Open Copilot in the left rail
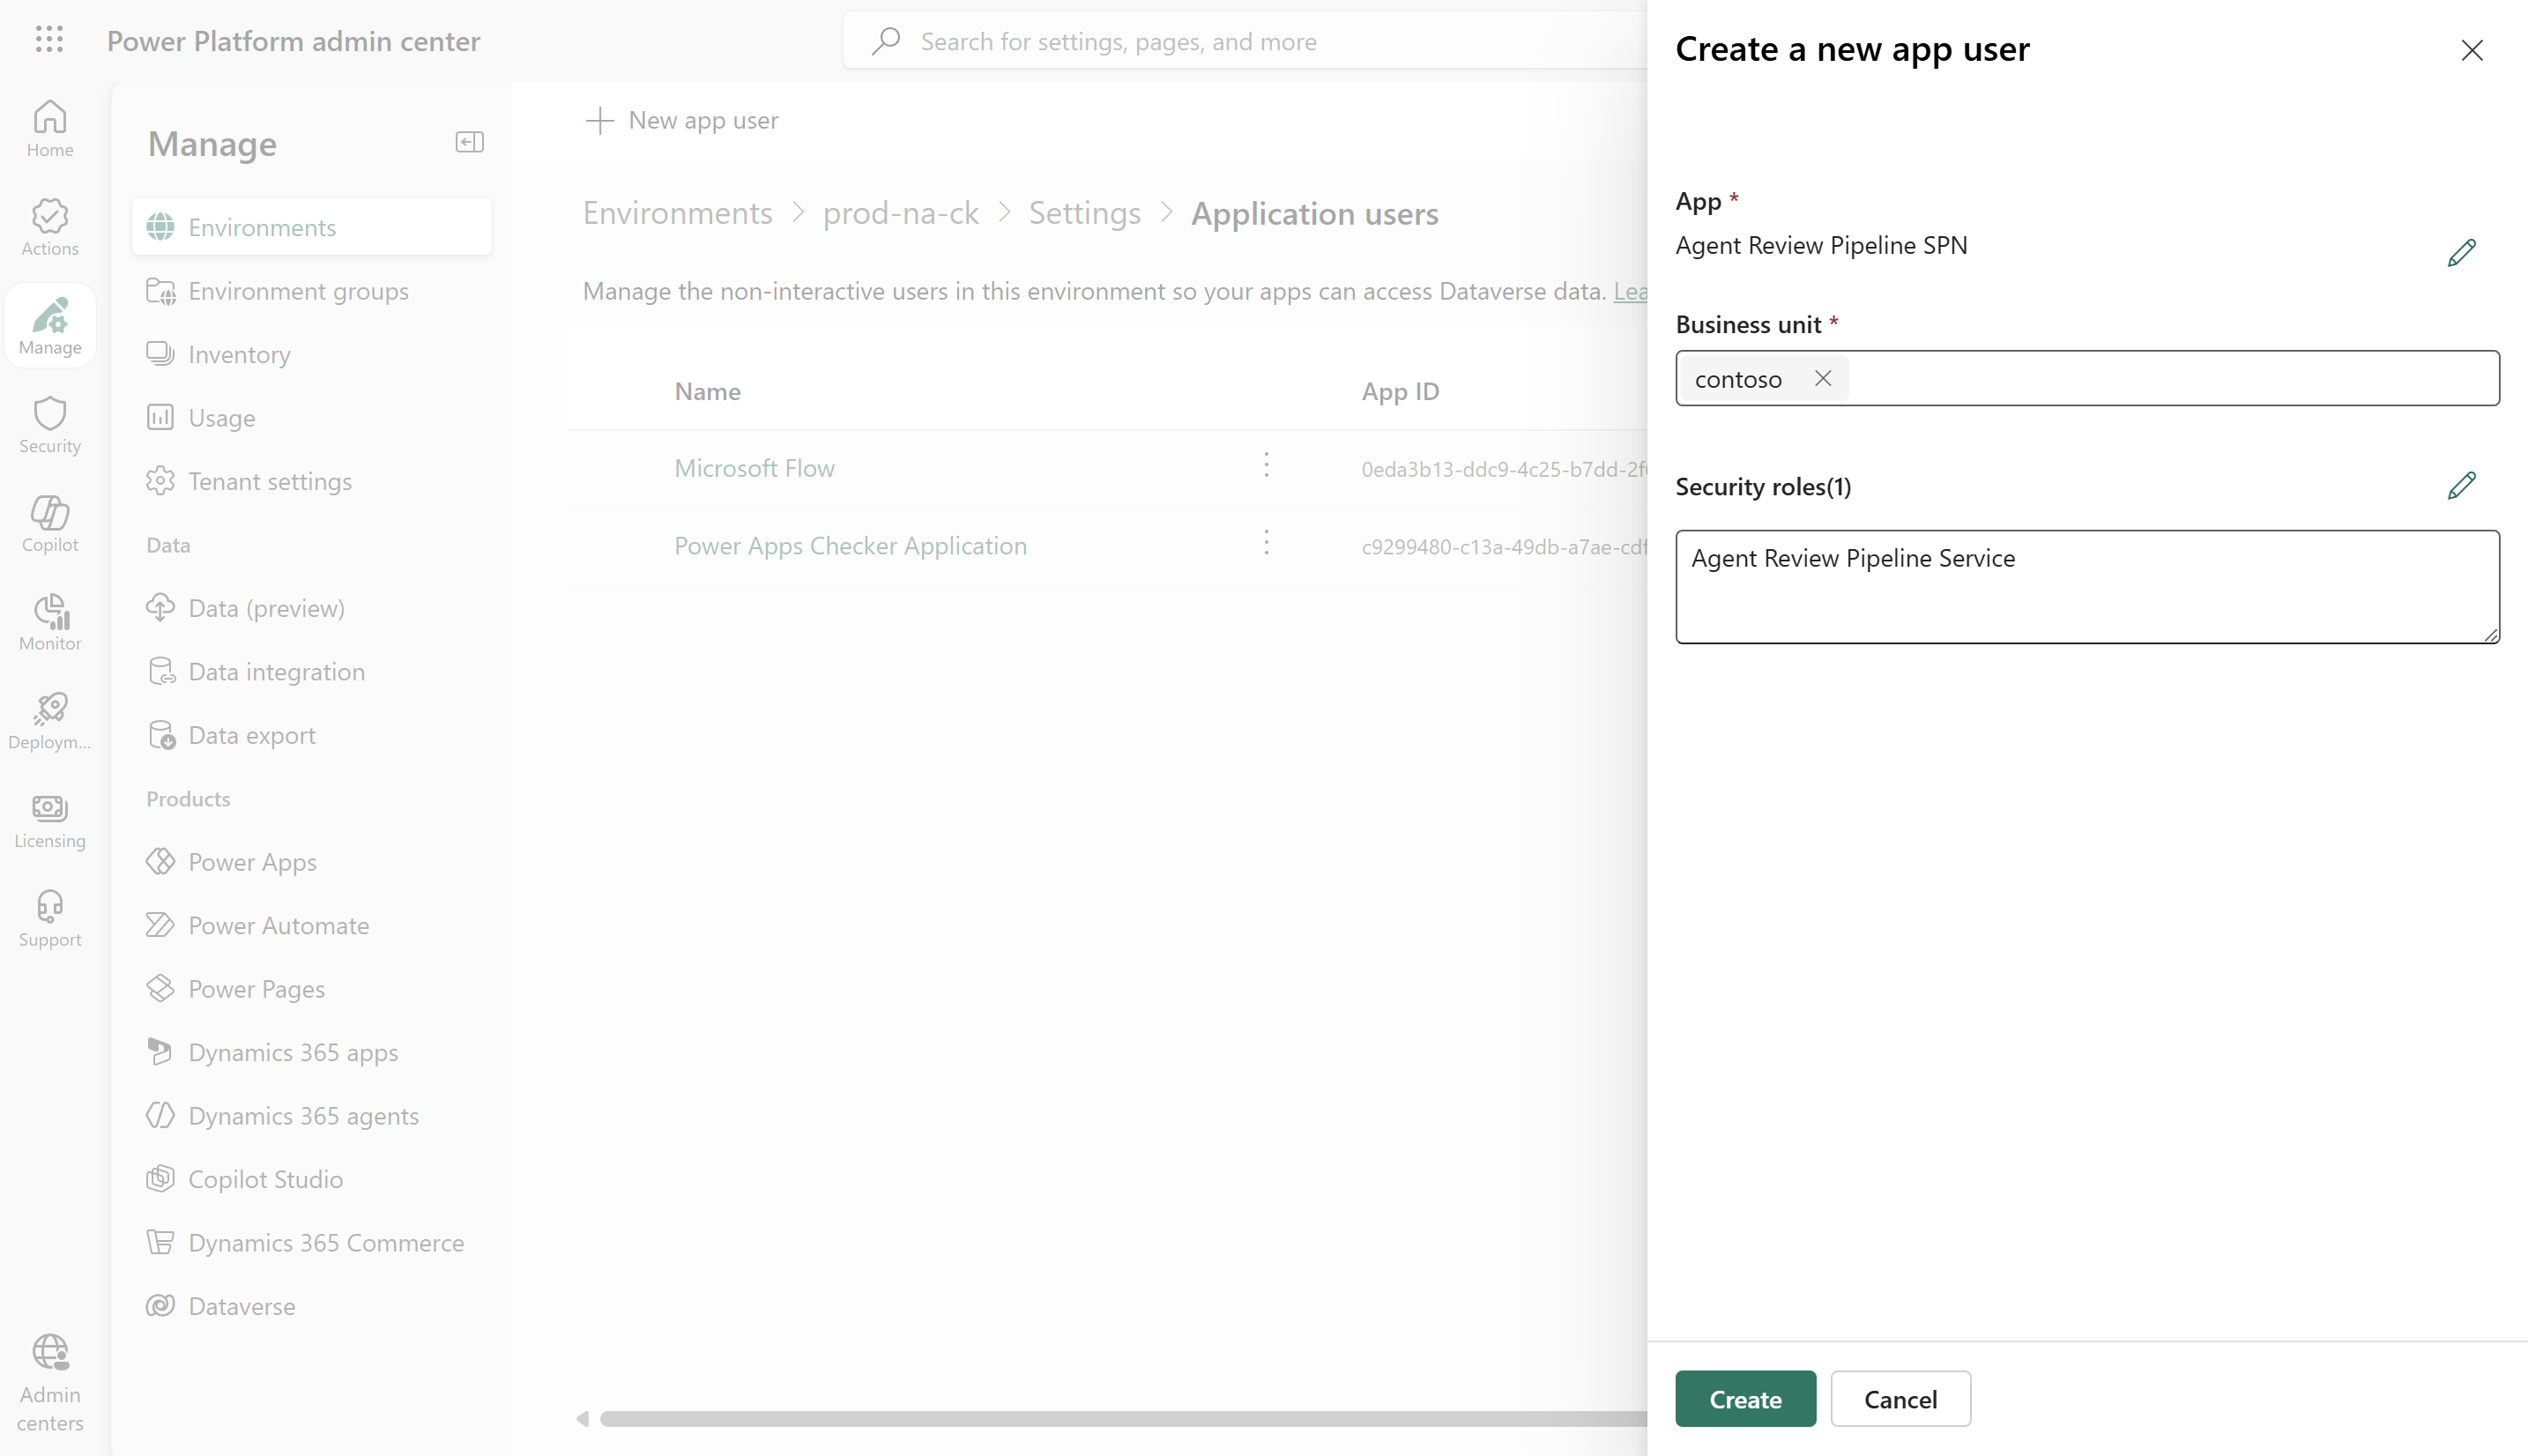 coord(50,524)
